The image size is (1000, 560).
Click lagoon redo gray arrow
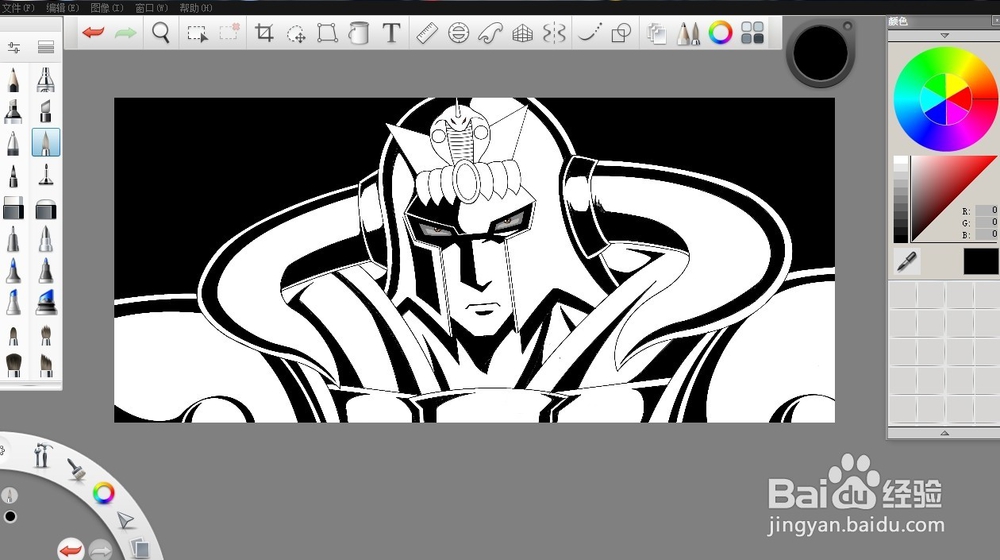[99, 550]
